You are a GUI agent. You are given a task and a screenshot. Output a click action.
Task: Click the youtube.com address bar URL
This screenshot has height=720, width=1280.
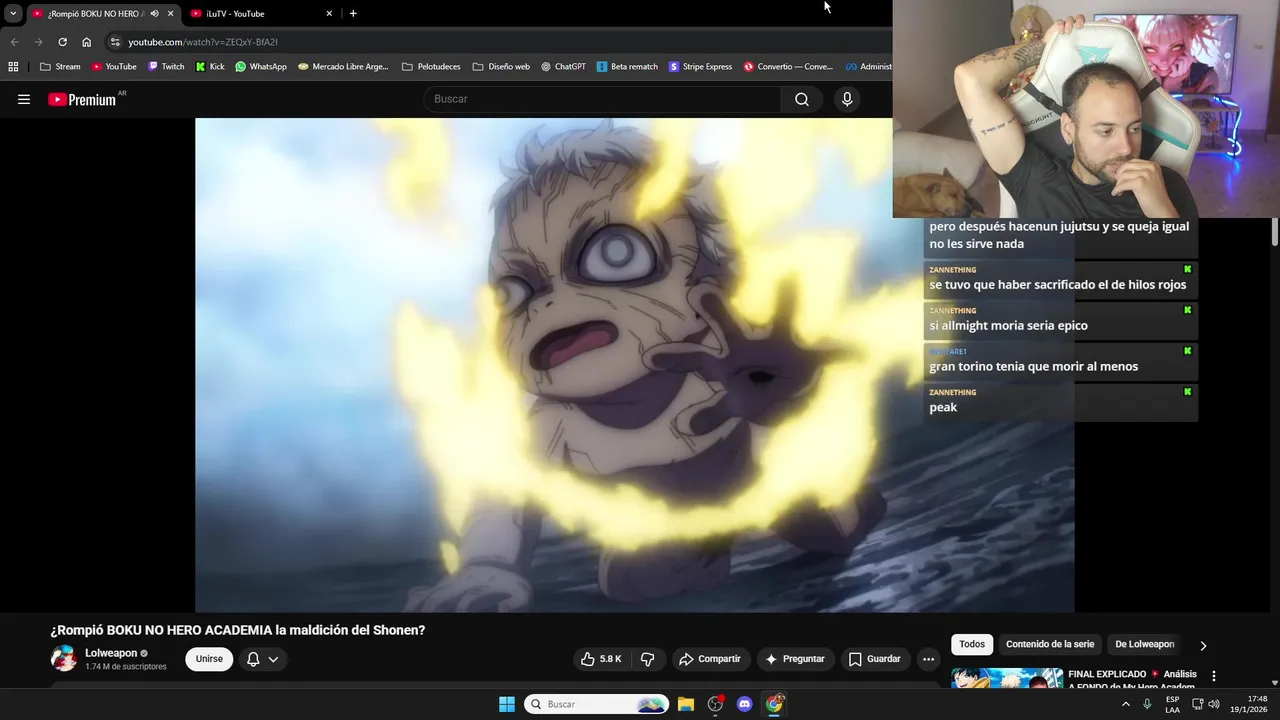203,42
